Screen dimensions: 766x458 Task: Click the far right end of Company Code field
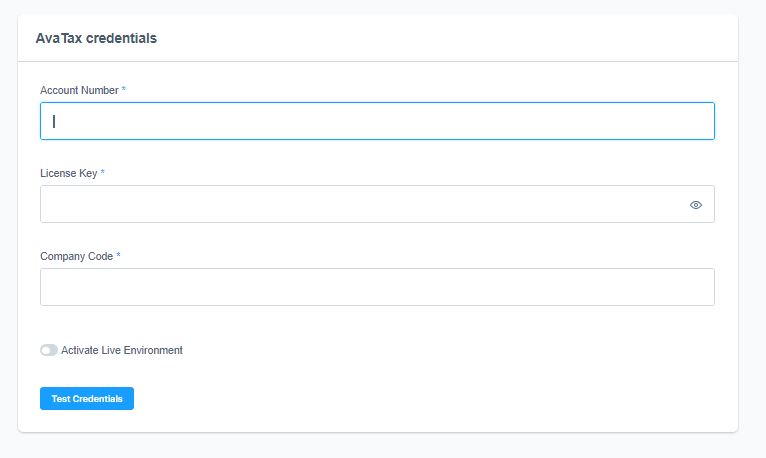pos(703,287)
